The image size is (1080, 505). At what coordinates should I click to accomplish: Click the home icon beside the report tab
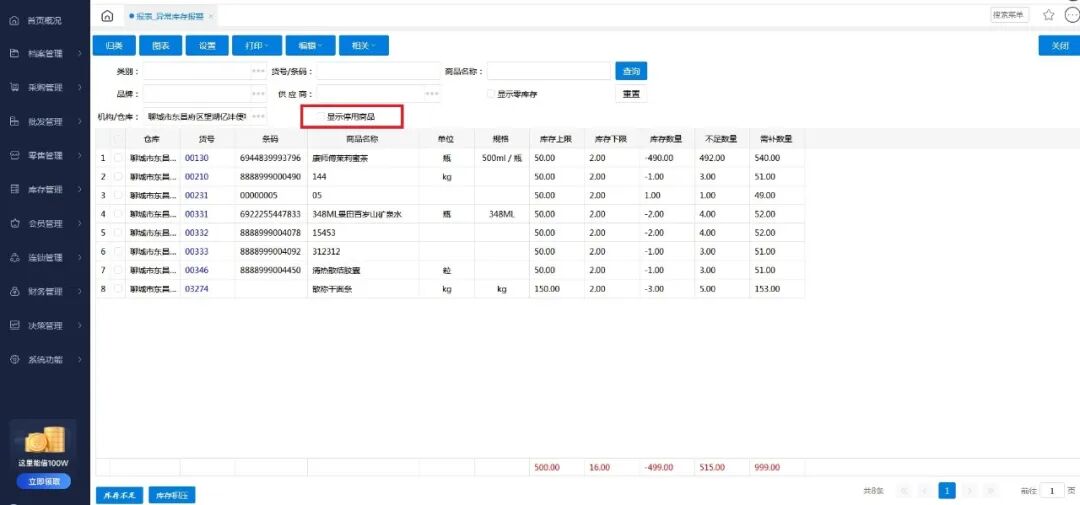(107, 16)
